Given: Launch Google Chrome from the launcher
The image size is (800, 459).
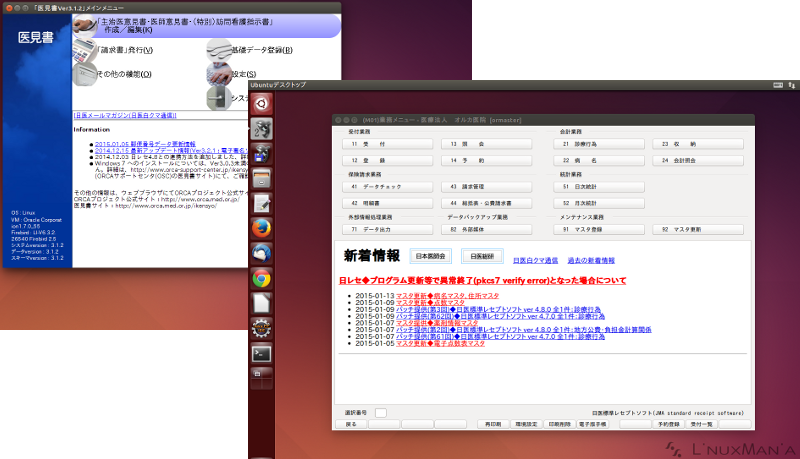Looking at the screenshot, I should (x=261, y=278).
